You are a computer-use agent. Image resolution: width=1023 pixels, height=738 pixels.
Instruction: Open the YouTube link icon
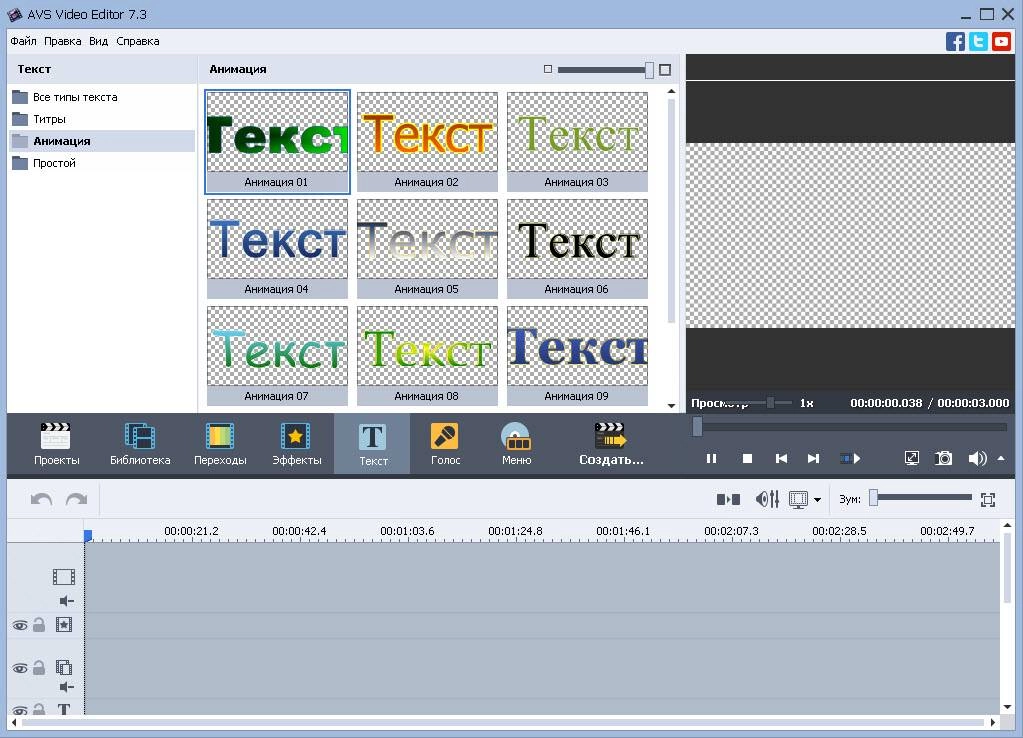[1001, 42]
